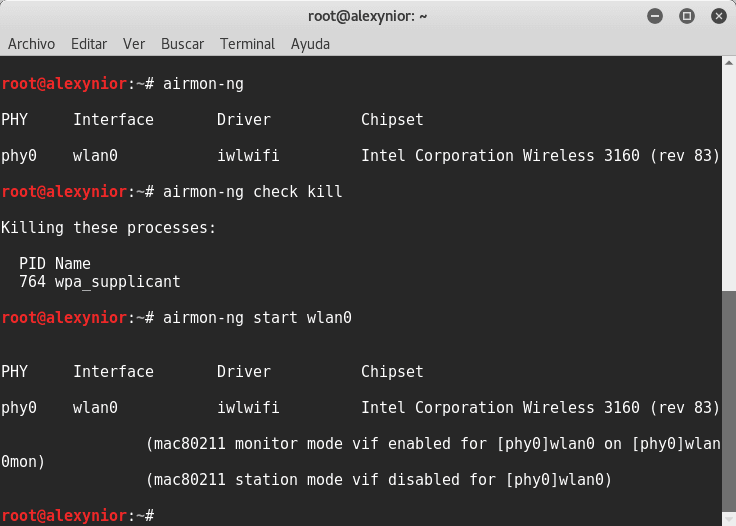Viewport: 736px width, 526px height.
Task: Minimize the terminal window
Action: (655, 16)
